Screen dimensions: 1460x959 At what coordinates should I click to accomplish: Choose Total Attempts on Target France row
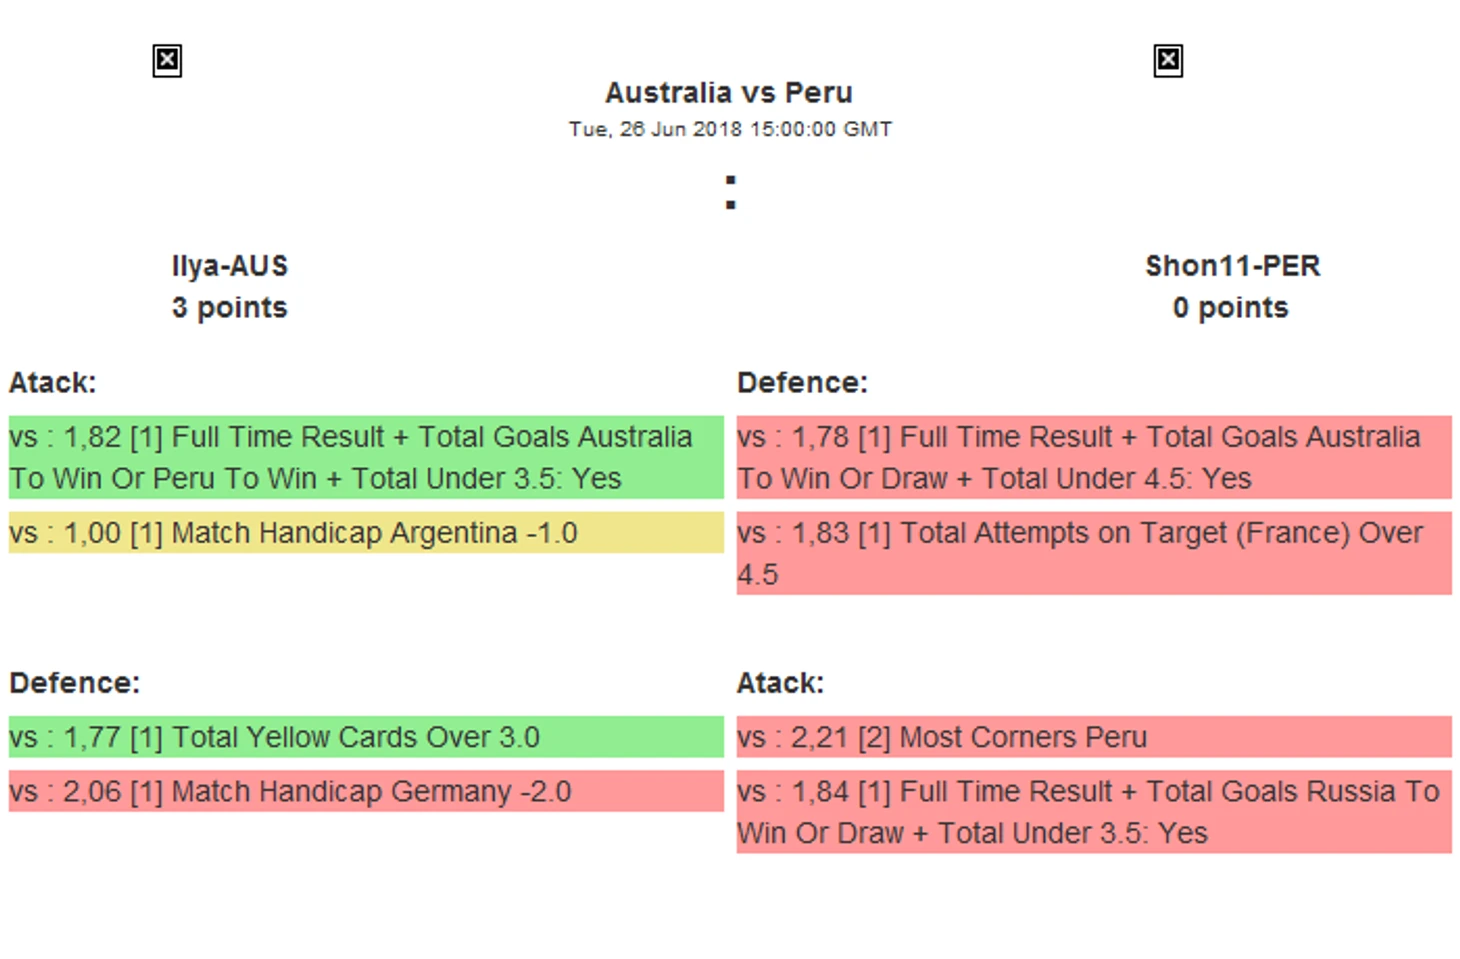click(1094, 553)
